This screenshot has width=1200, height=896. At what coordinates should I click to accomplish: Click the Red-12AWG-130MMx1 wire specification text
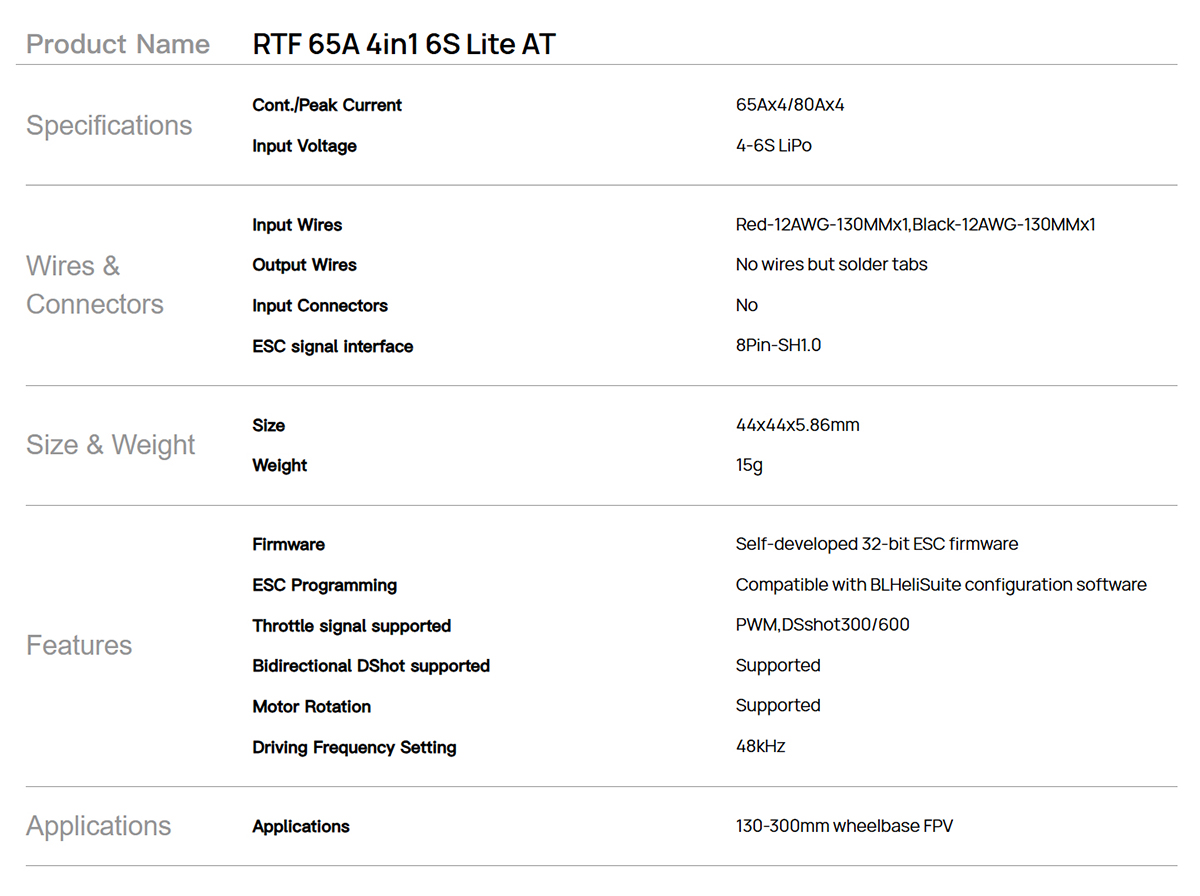(822, 225)
